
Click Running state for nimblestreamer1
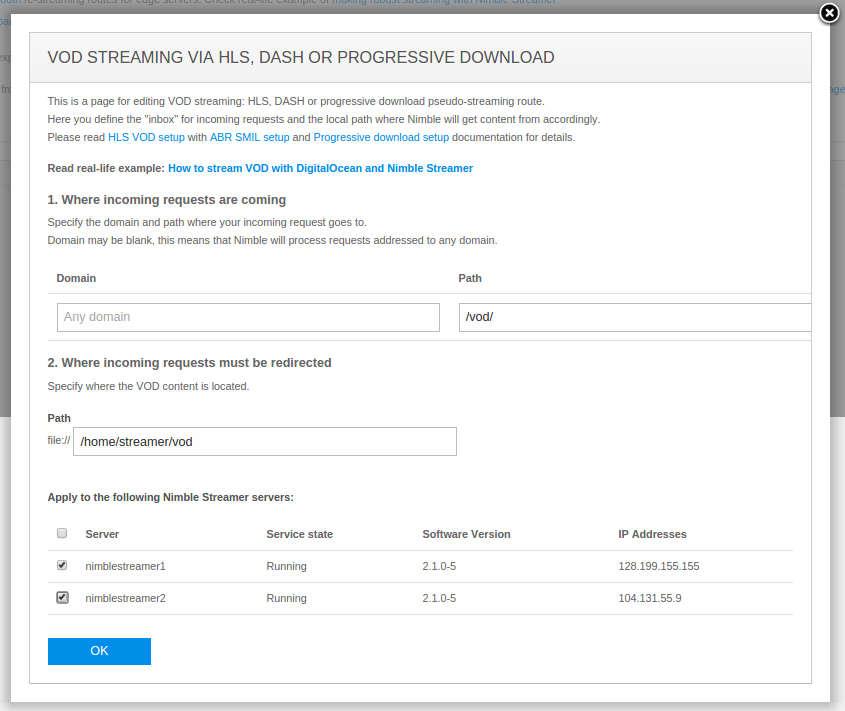tap(286, 567)
